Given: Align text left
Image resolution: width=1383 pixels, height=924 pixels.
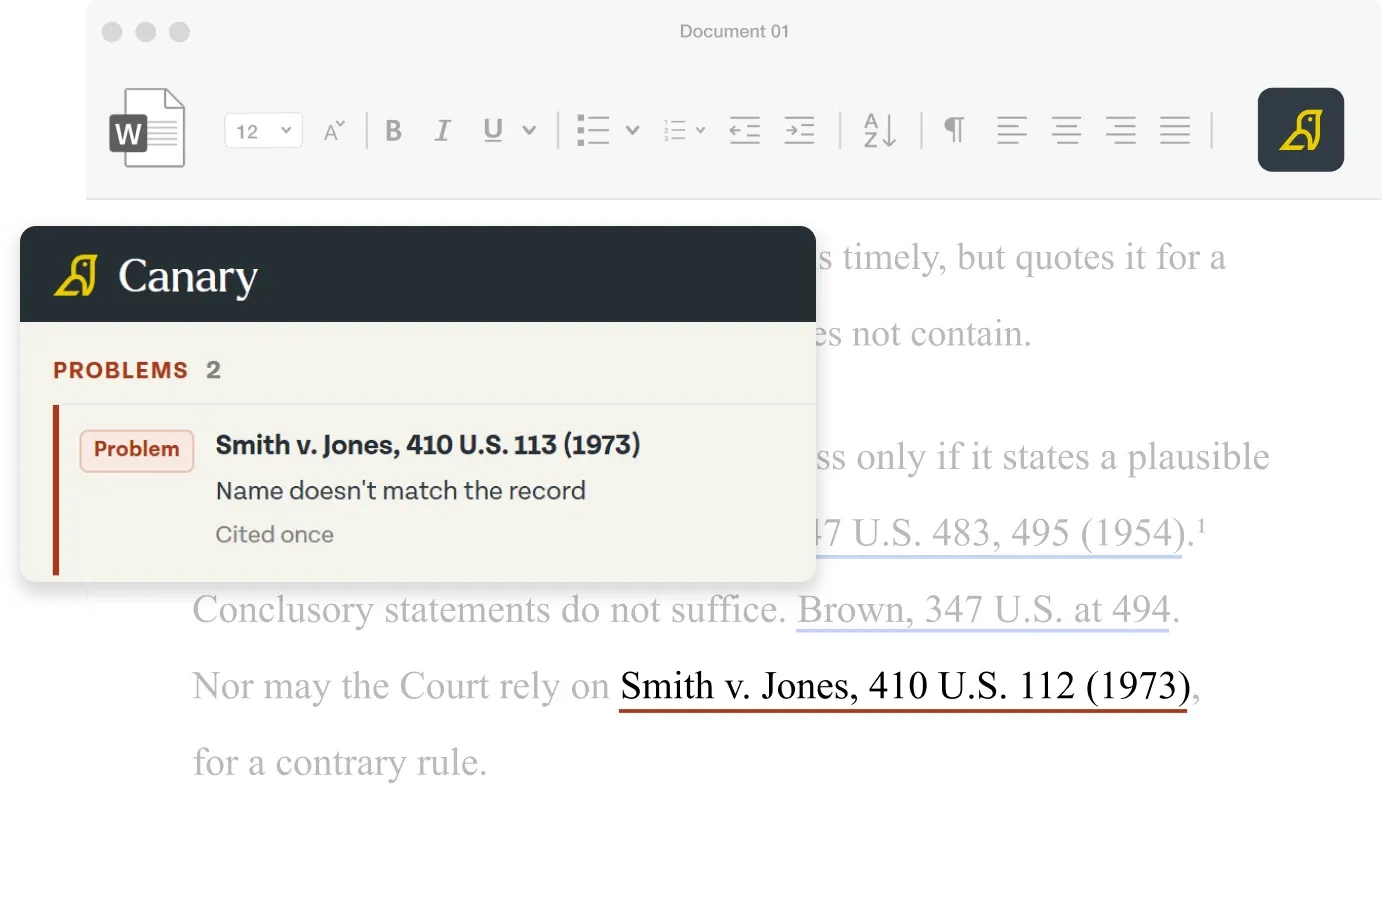Looking at the screenshot, I should [x=1012, y=130].
